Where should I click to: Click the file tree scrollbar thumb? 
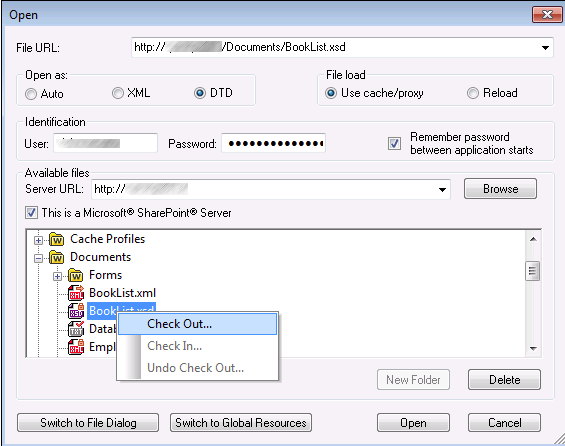point(533,271)
